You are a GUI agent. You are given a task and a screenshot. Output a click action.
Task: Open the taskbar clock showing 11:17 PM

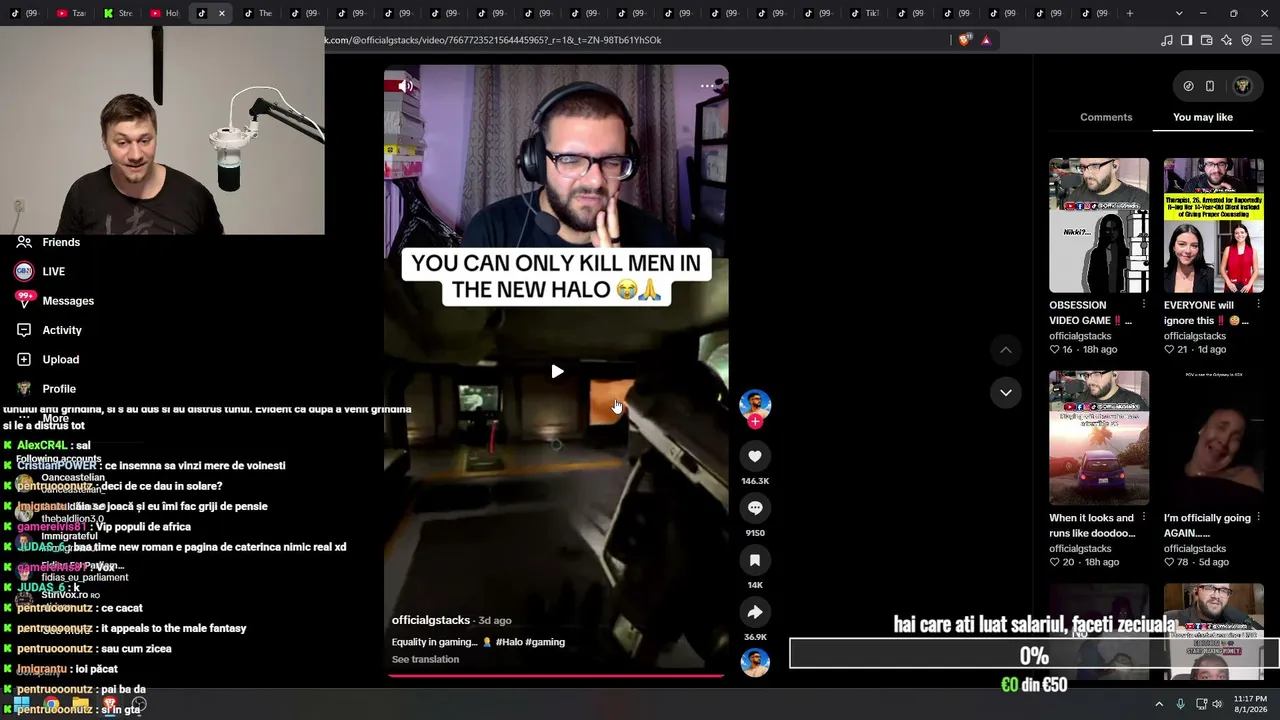[x=1250, y=704]
